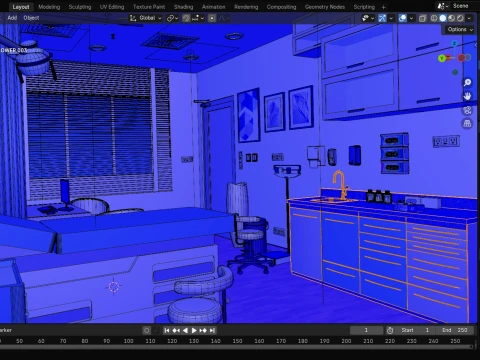Switch to the Geometry Nodes tab
The height and width of the screenshot is (360, 480).
(325, 7)
